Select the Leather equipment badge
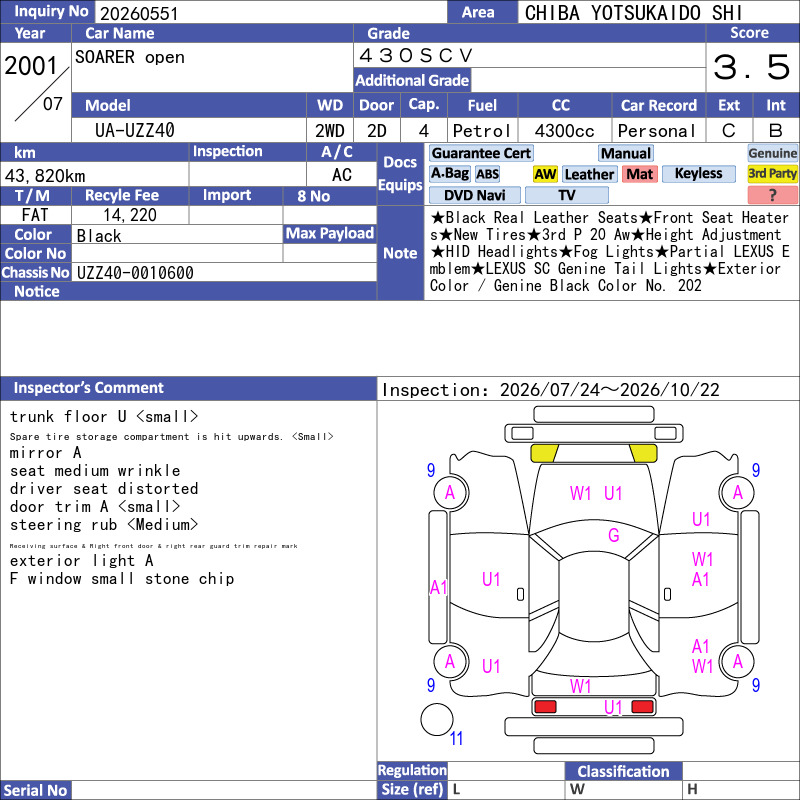This screenshot has height=800, width=800. [589, 174]
